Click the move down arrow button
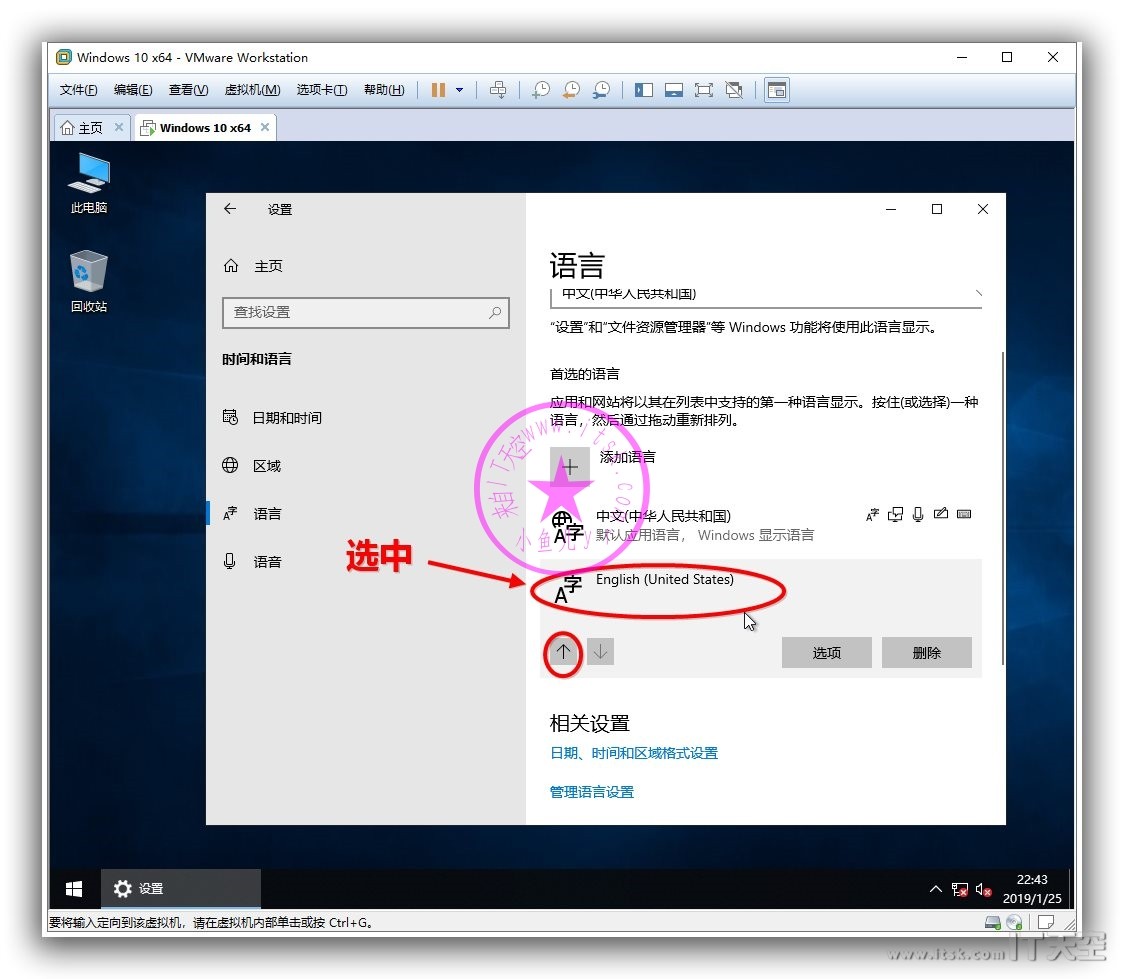Screen dimensions: 1124x979 601,651
